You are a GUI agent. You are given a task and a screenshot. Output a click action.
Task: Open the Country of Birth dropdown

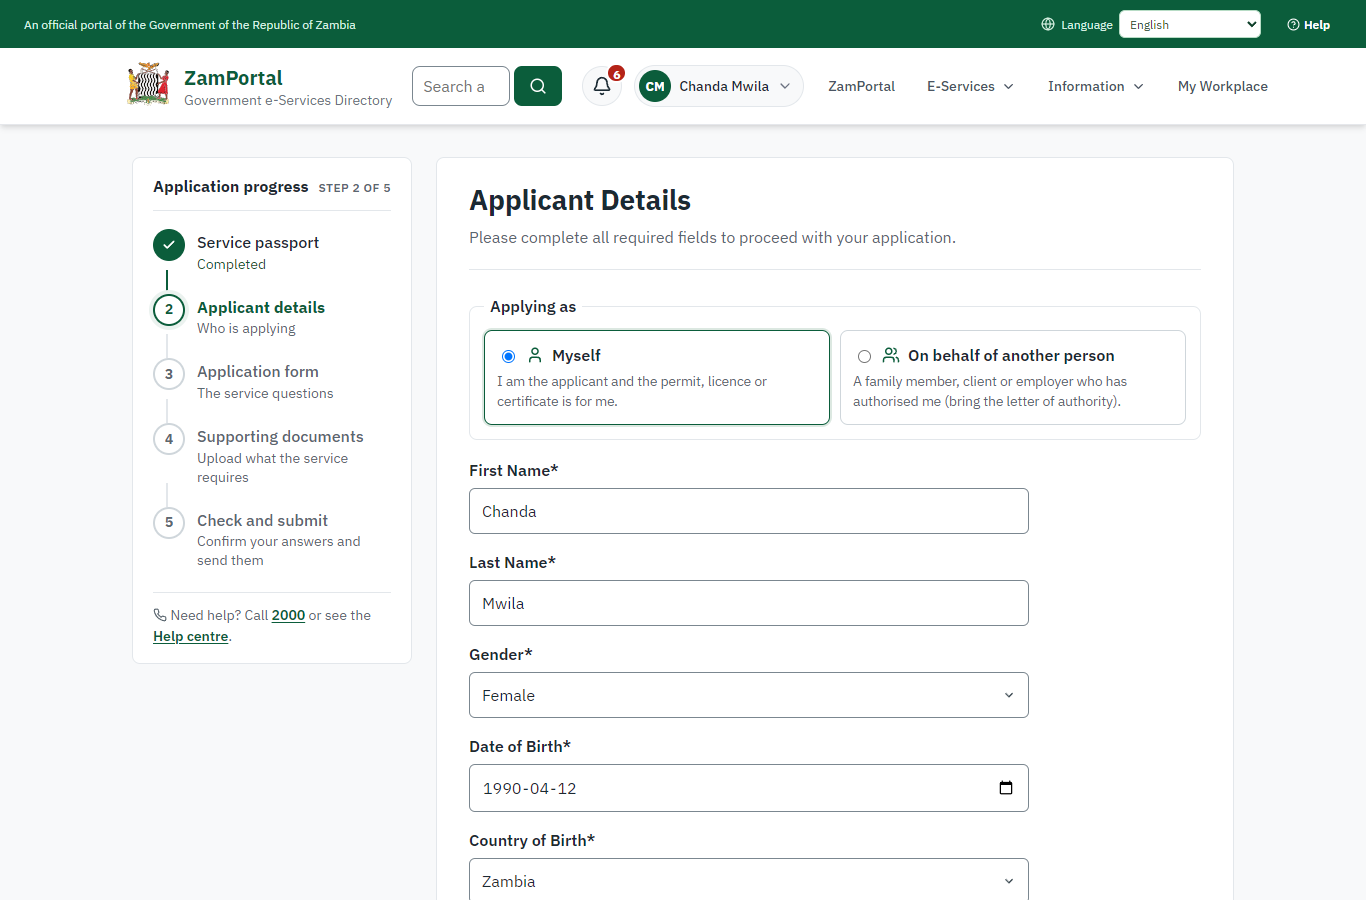pos(749,881)
